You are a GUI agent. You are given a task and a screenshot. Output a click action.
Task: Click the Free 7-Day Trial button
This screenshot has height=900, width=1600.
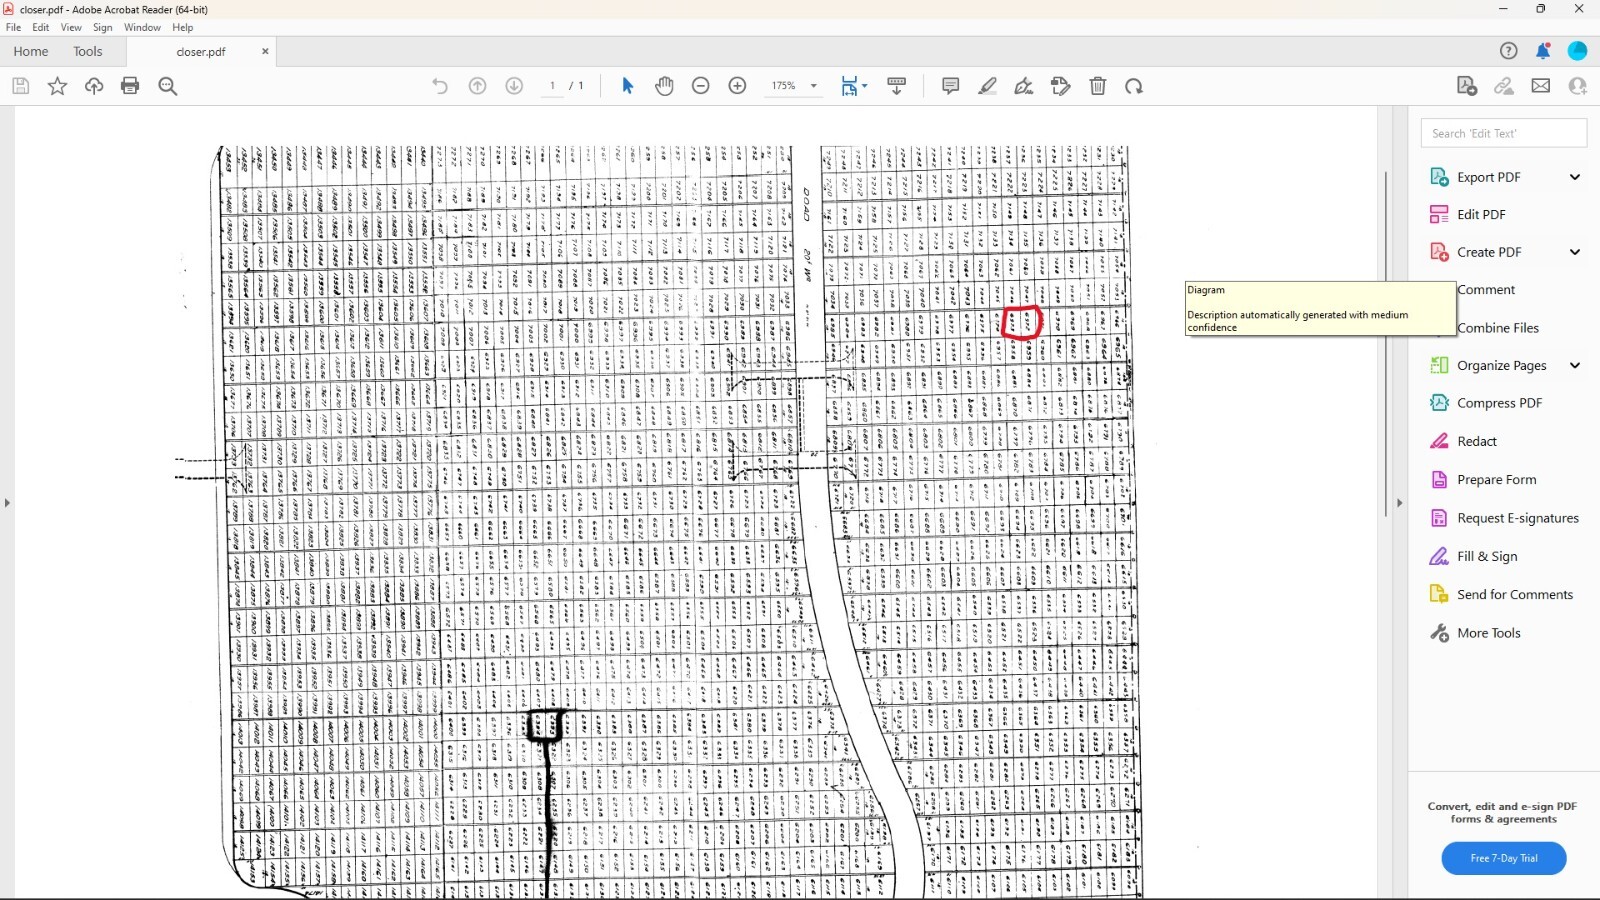1504,858
